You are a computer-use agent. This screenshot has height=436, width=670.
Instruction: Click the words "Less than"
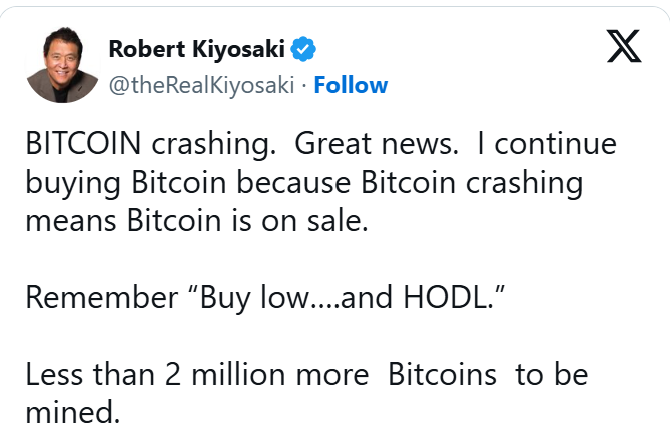click(x=85, y=374)
